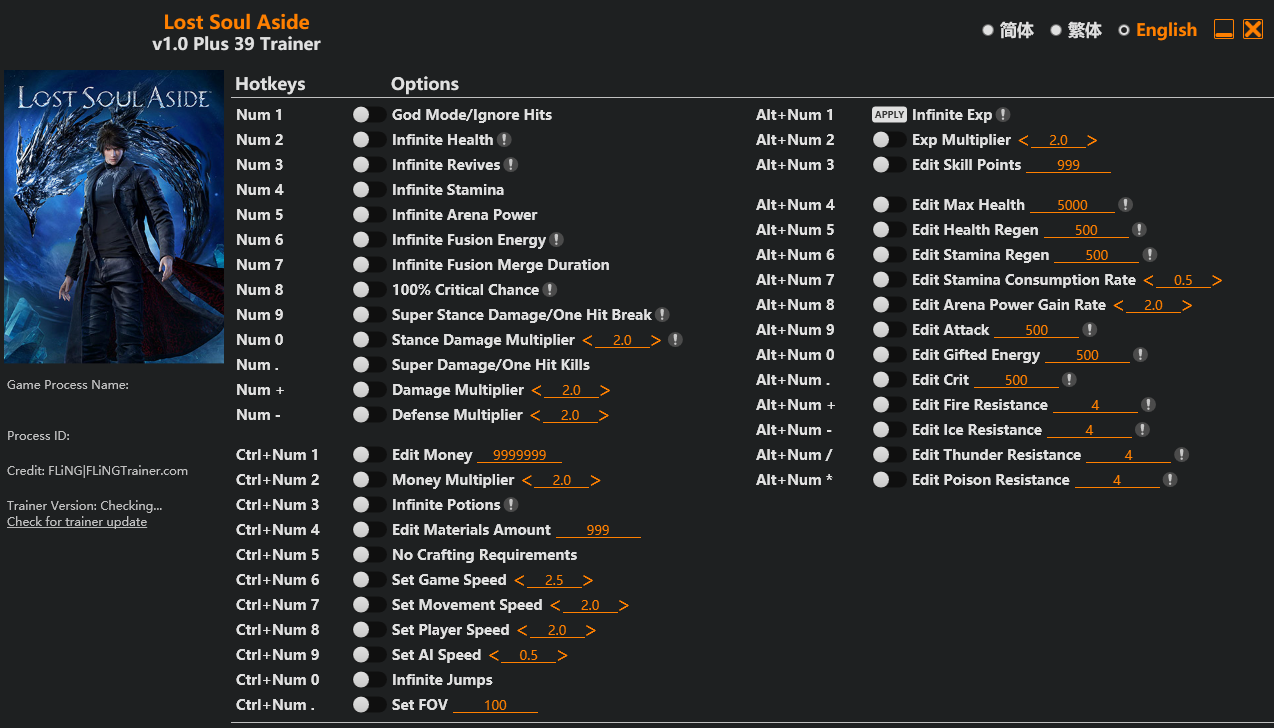Click the Edit Stamina Regen value field
The height and width of the screenshot is (728, 1274).
[1097, 255]
